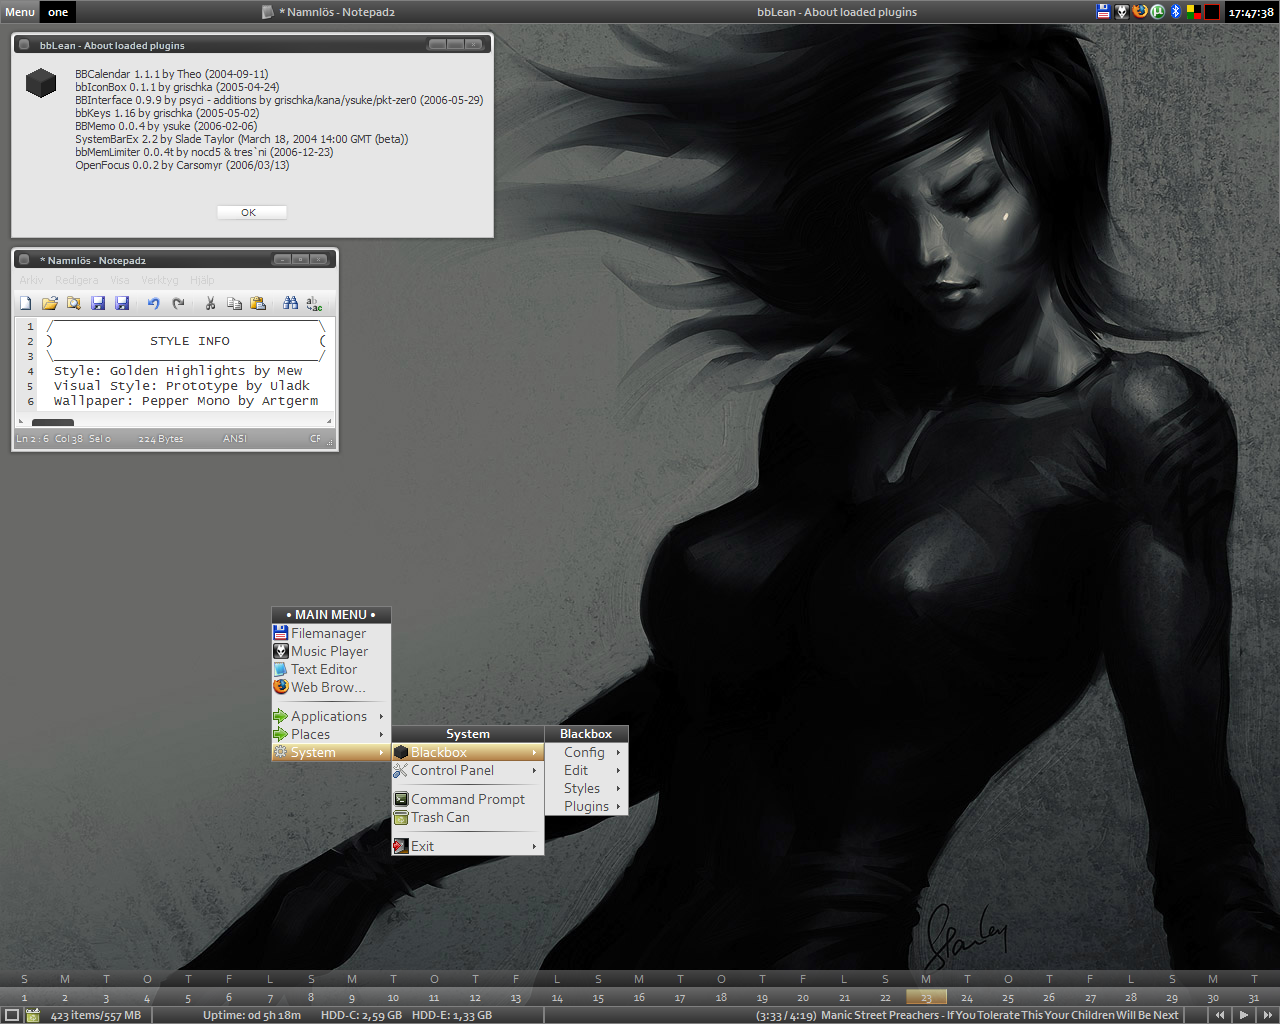Viewport: 1280px width, 1024px height.
Task: Click the recycle bin icon in bottom bar
Action: [33, 1015]
